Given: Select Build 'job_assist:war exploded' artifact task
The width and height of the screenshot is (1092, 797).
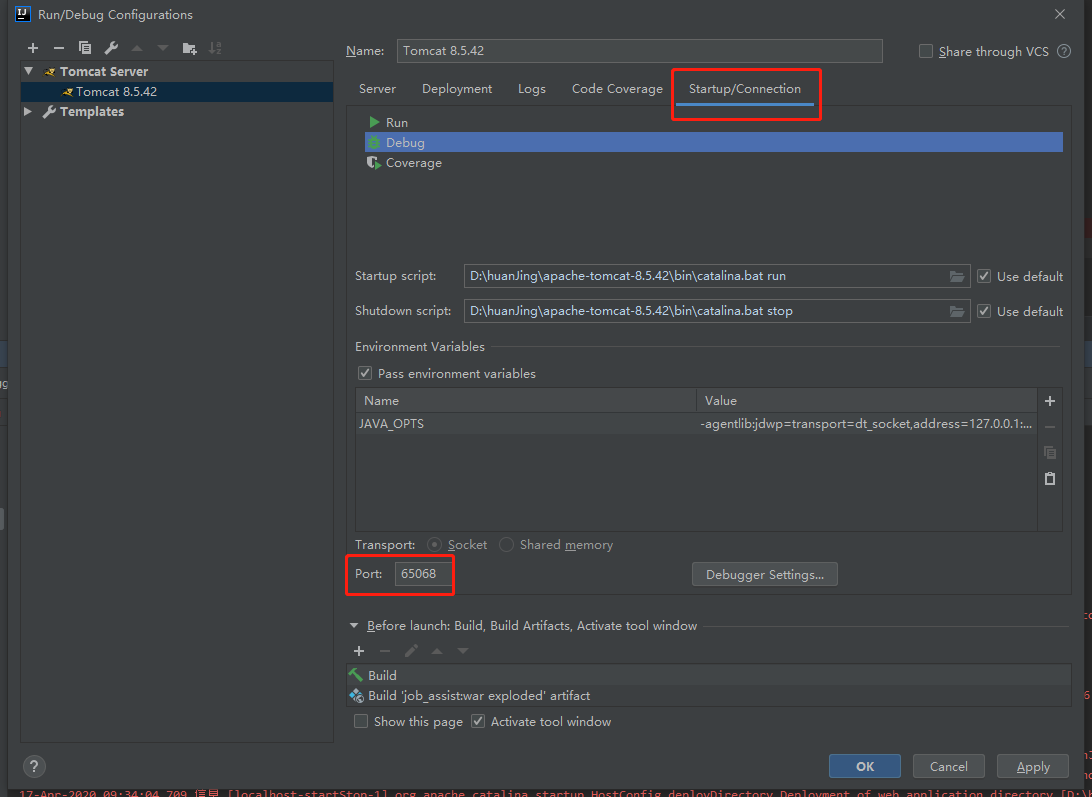Looking at the screenshot, I should (709, 695).
